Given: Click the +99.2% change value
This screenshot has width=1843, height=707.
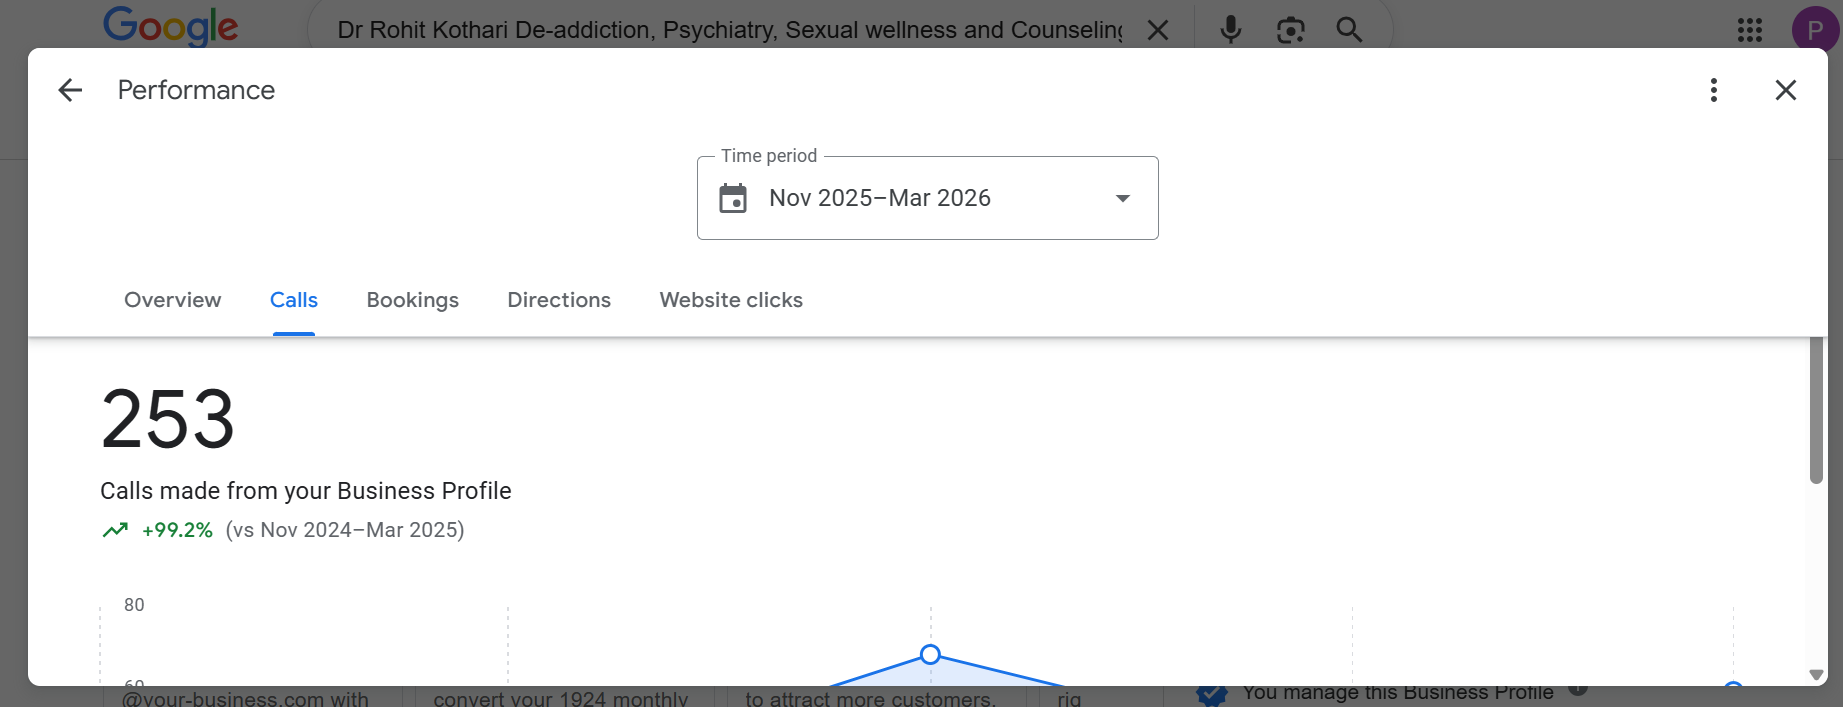Looking at the screenshot, I should coord(177,530).
